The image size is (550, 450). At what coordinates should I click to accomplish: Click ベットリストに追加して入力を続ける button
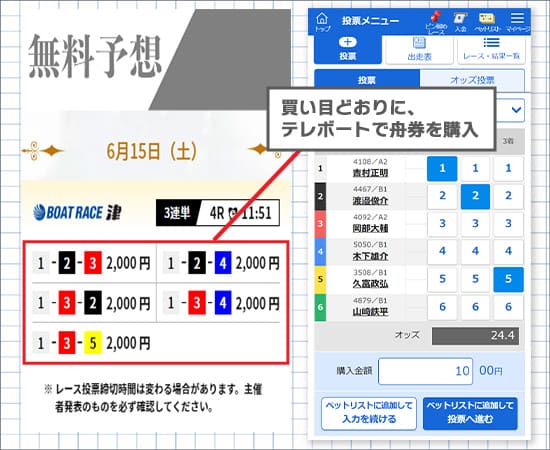coord(369,413)
